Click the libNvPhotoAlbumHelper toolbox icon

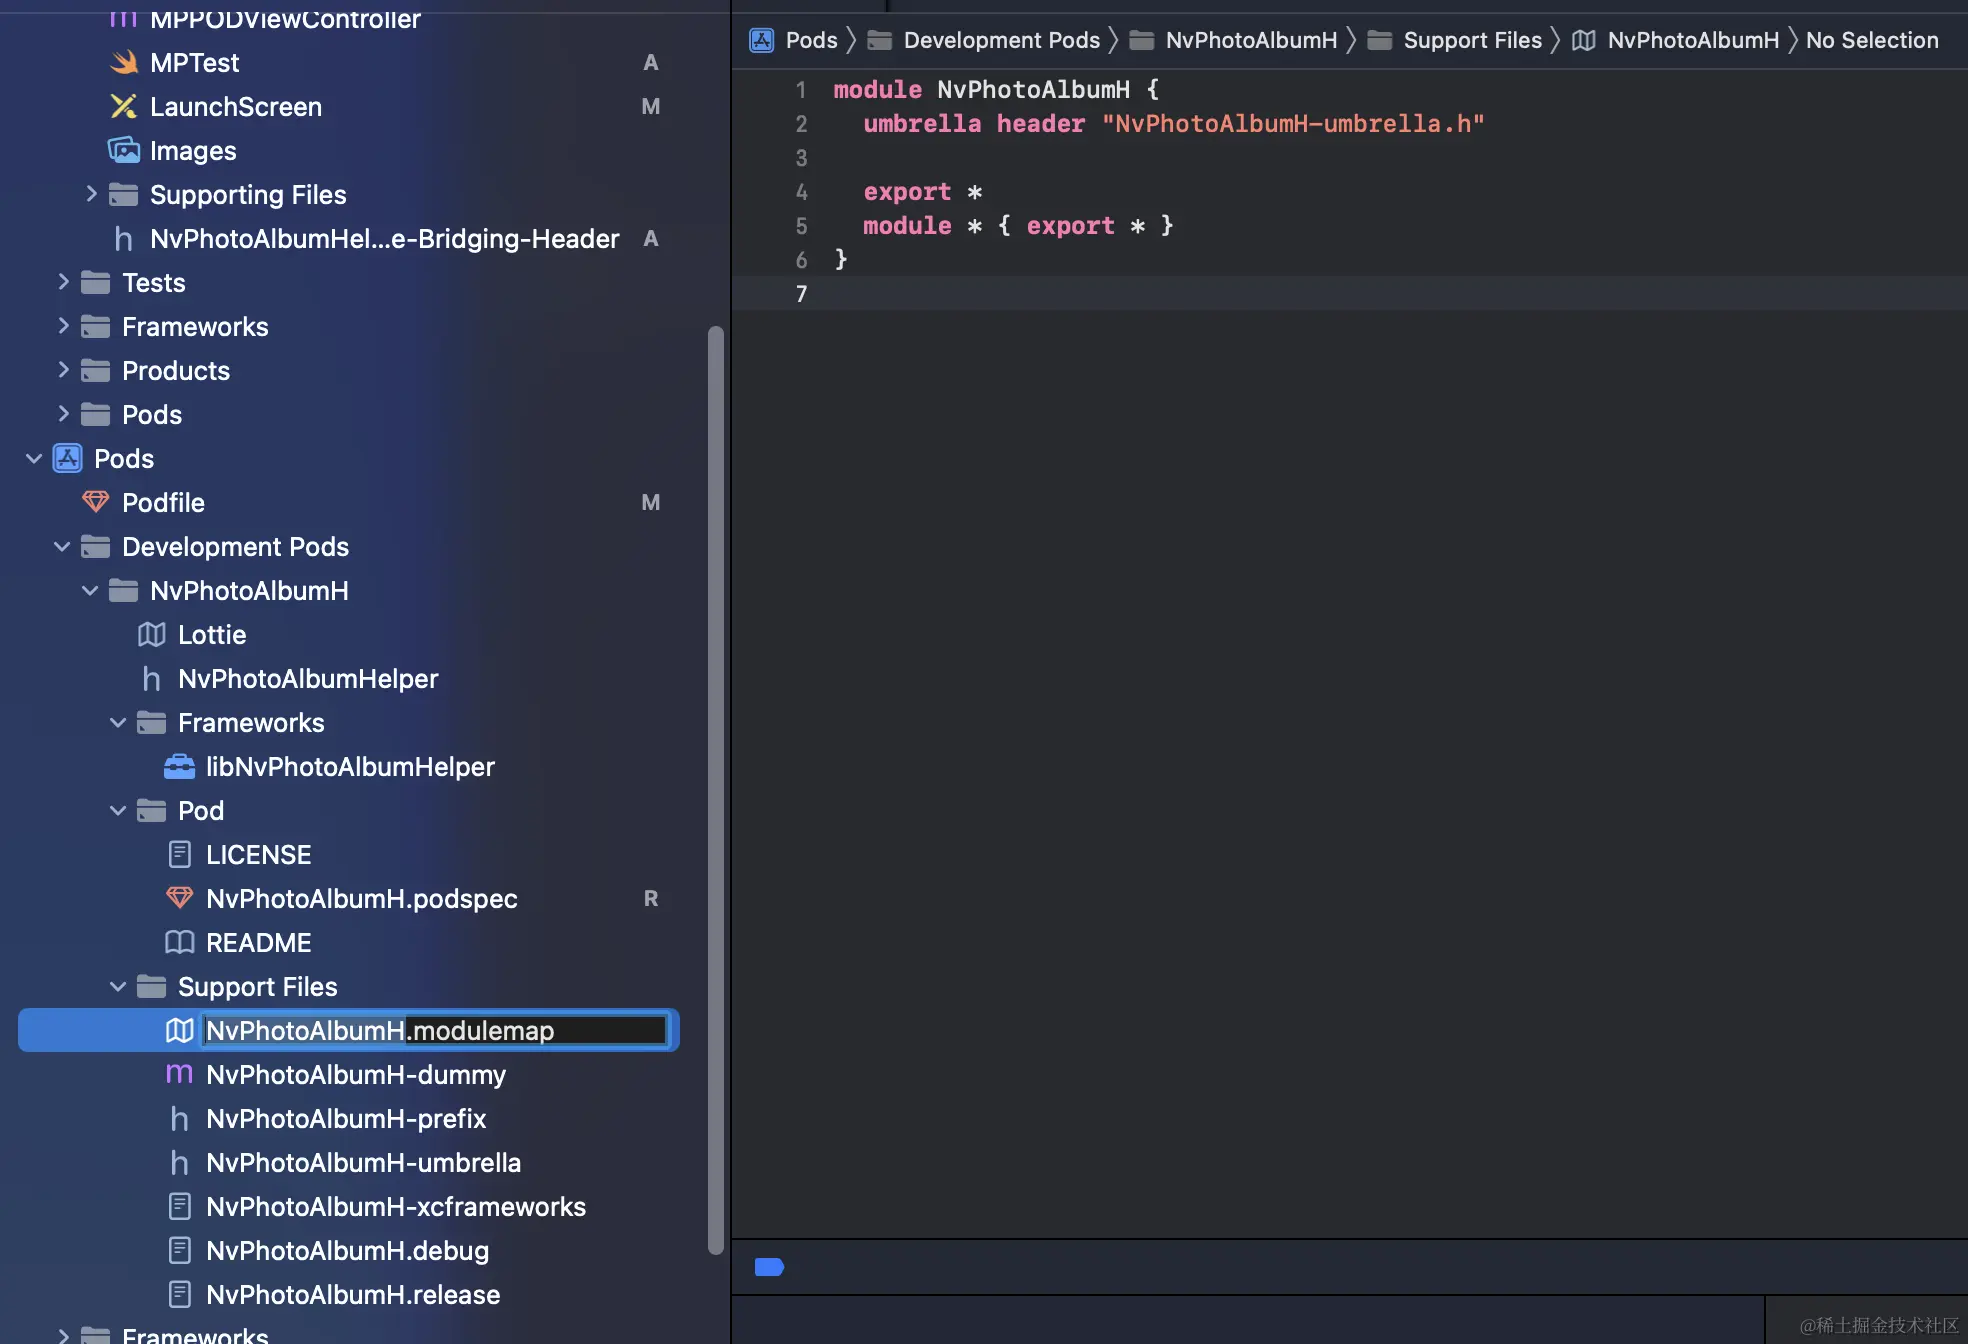179,767
